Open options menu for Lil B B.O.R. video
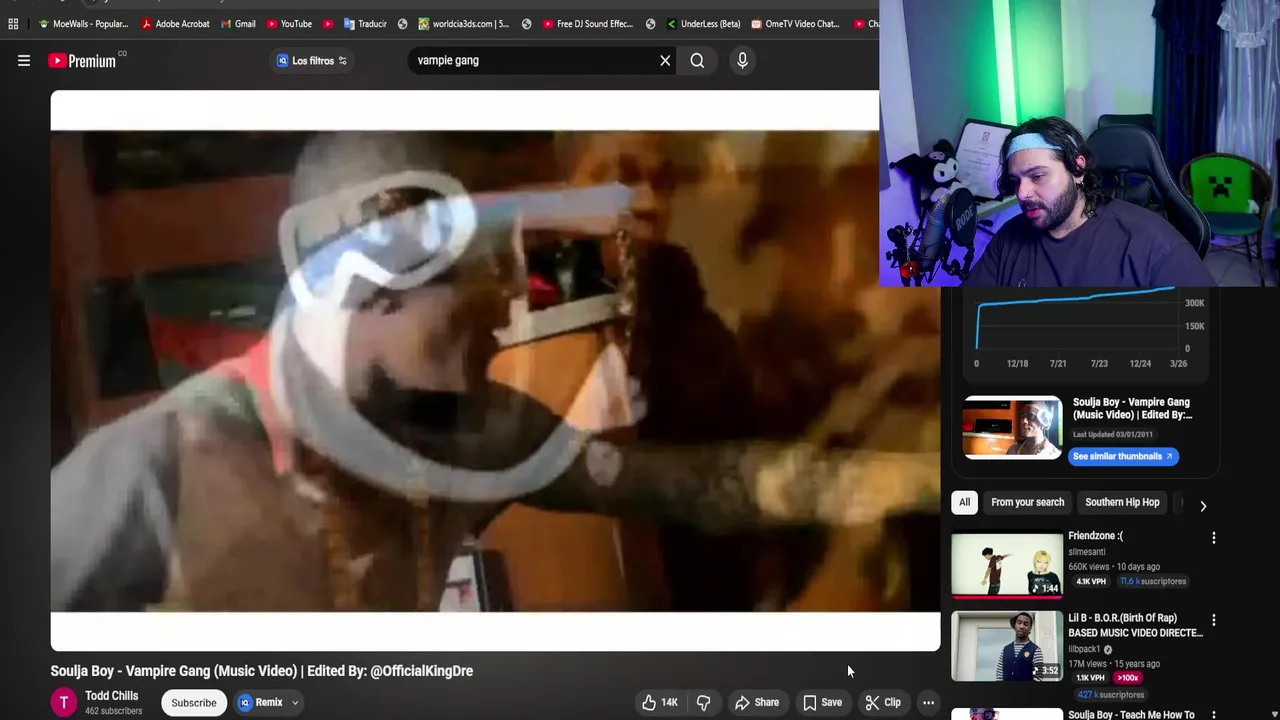 1214,620
